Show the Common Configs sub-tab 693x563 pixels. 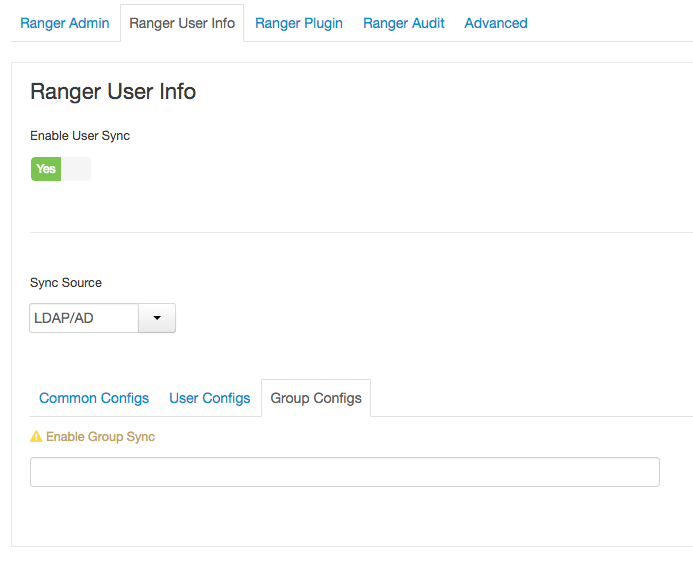[x=94, y=398]
